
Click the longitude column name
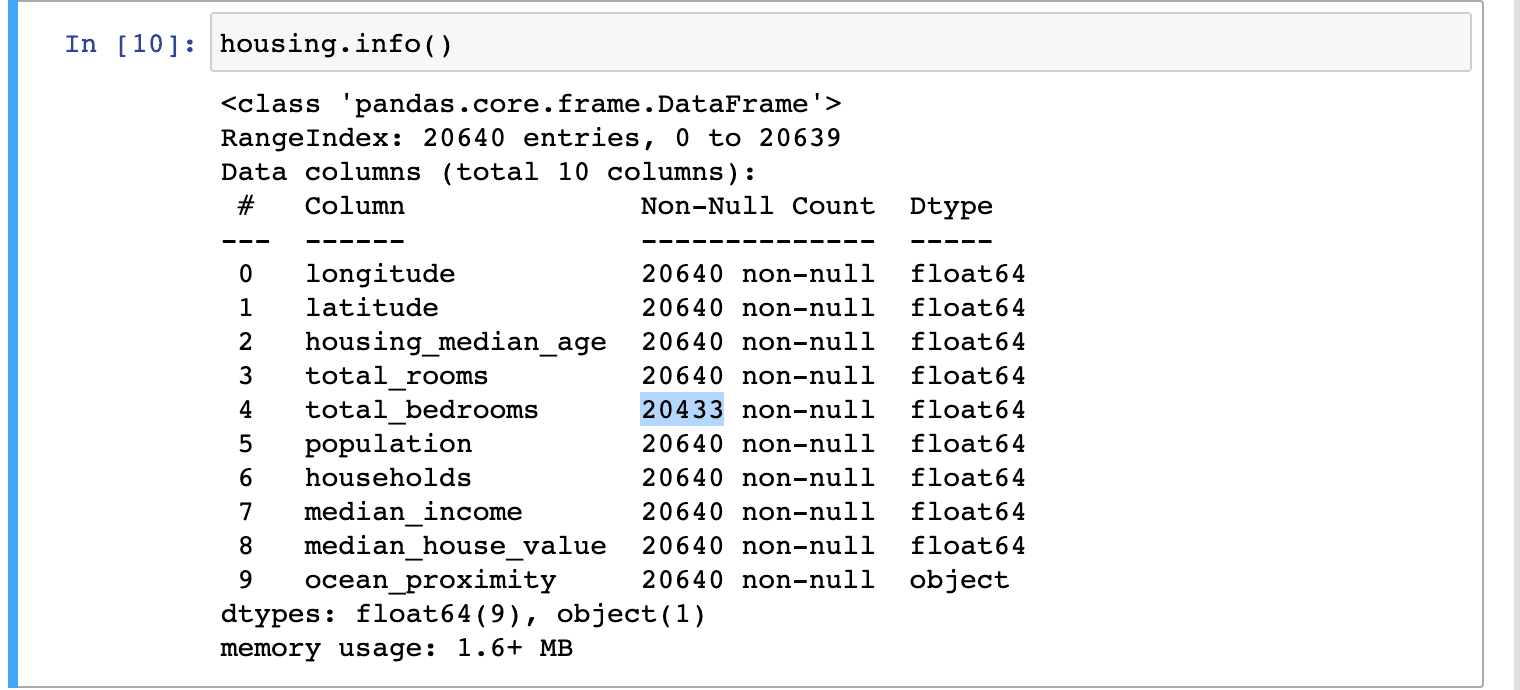[380, 274]
